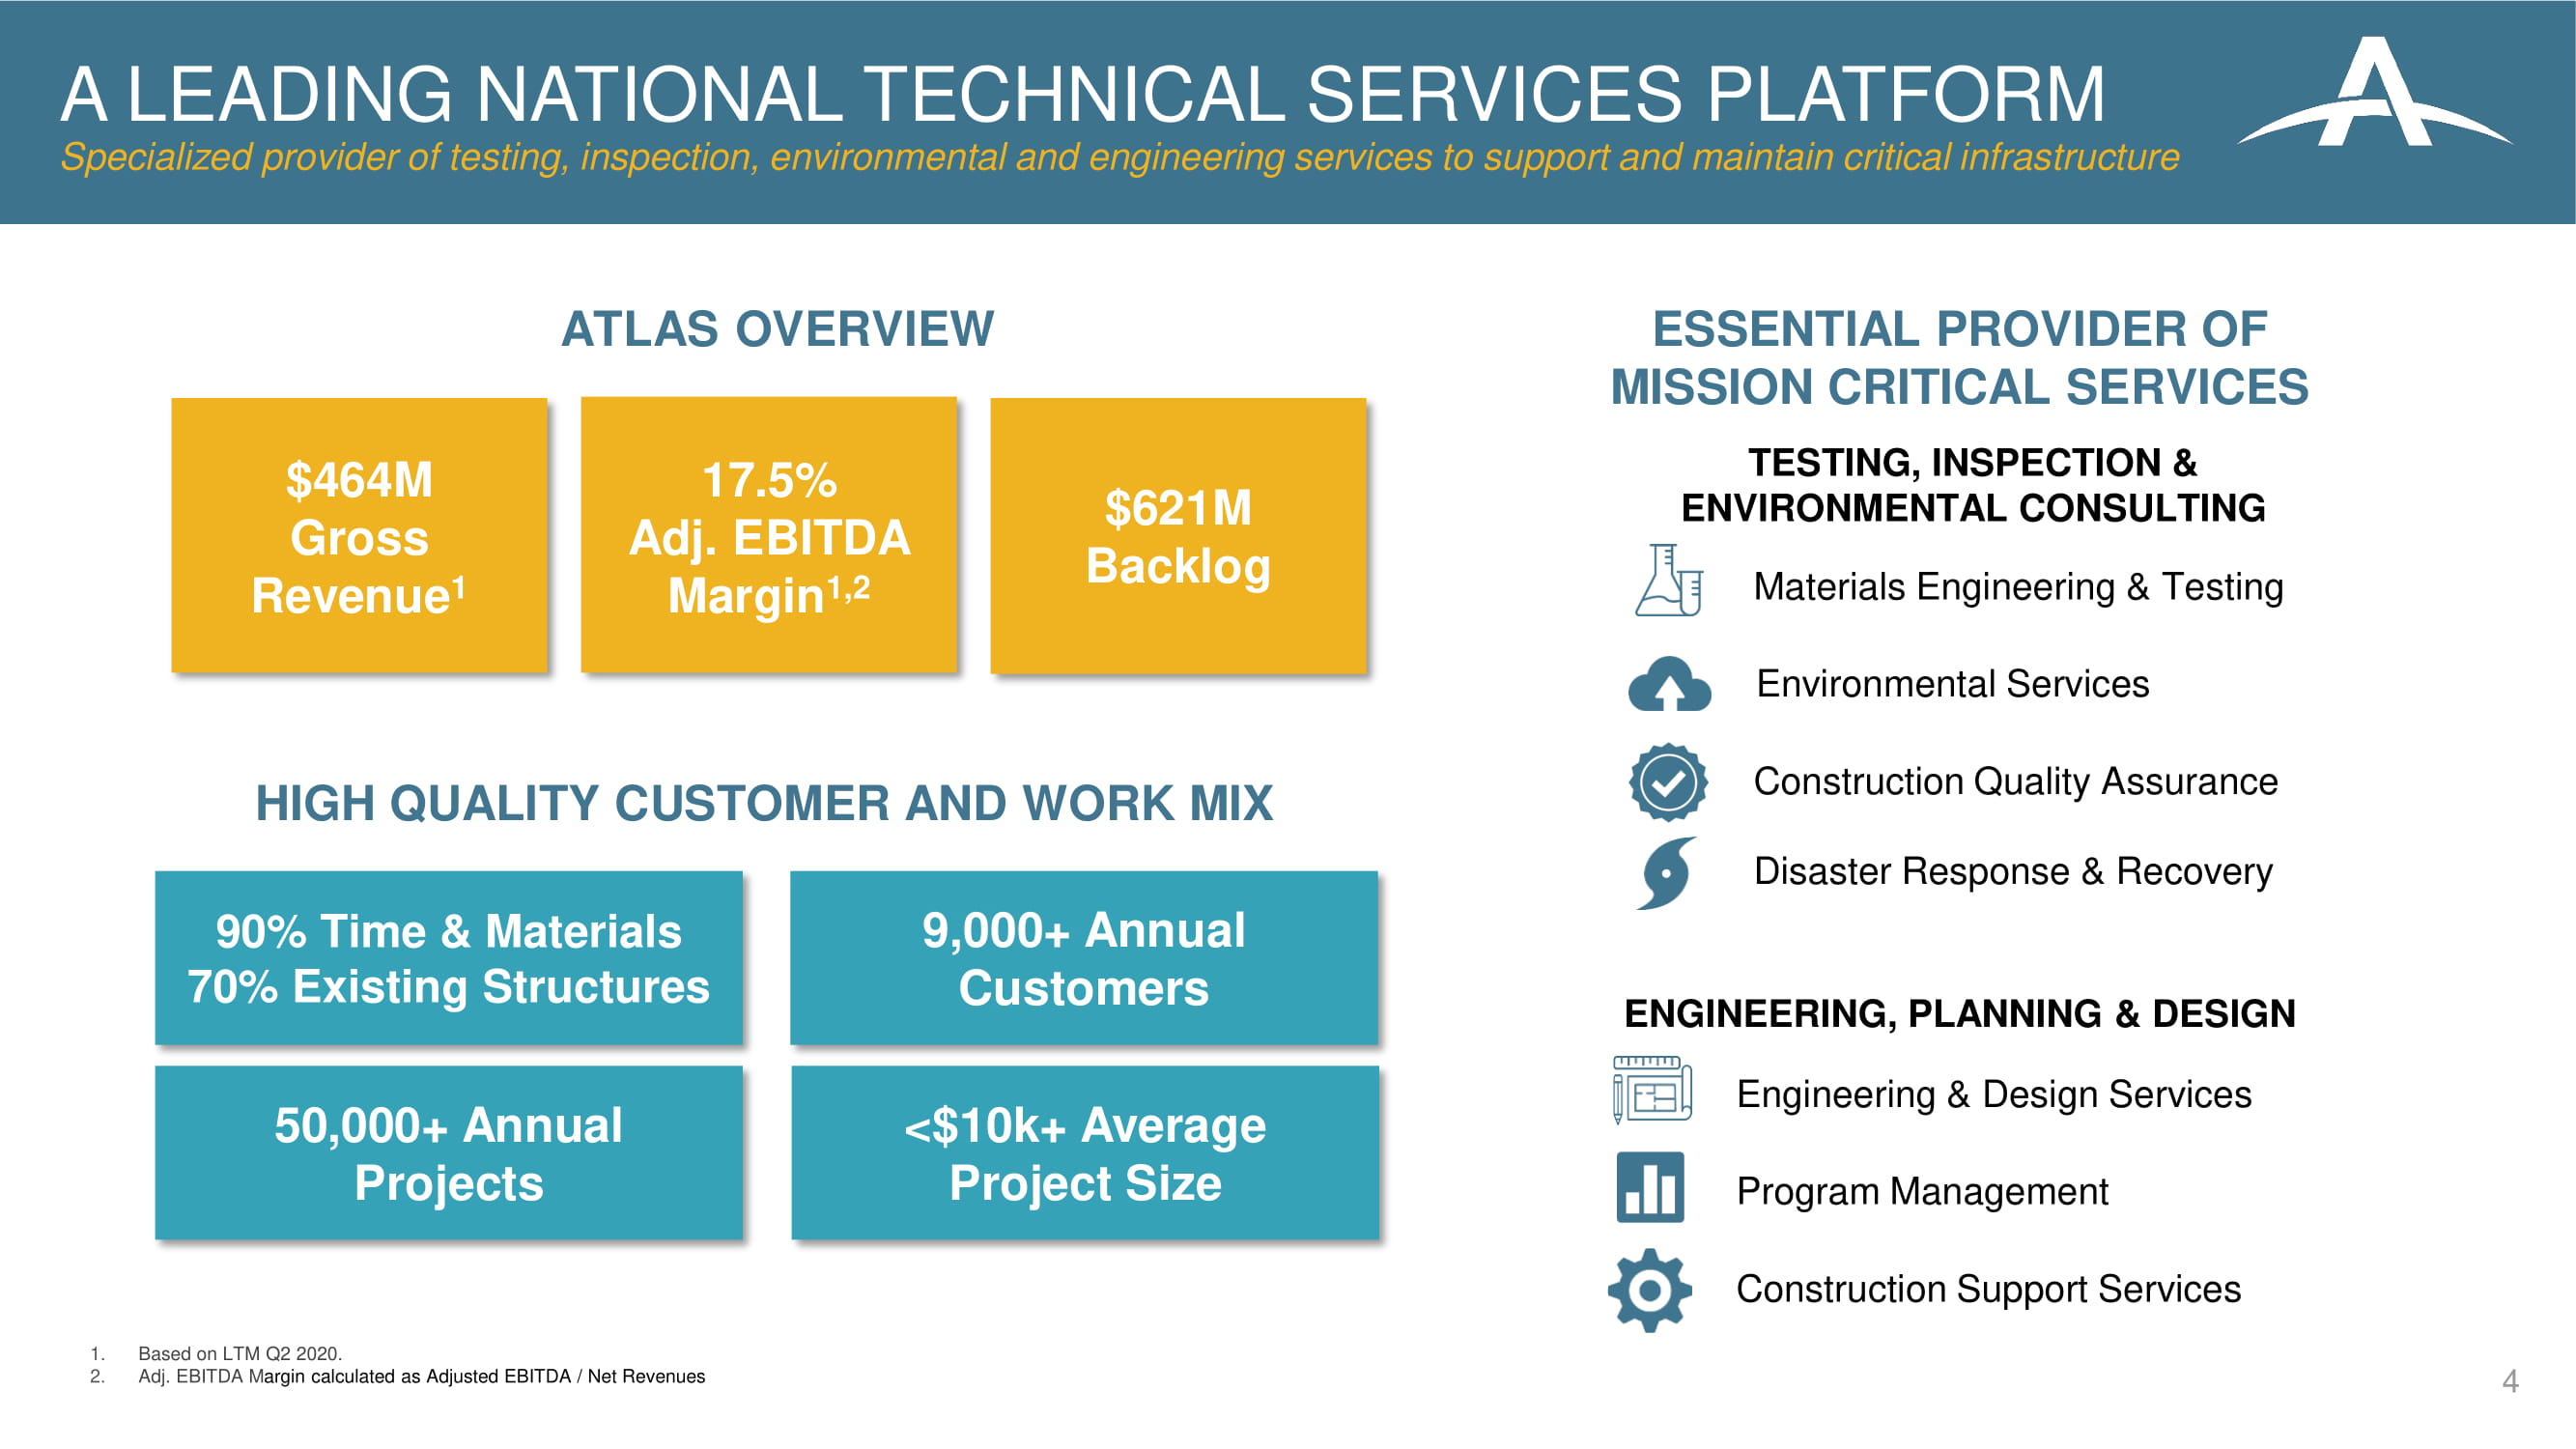The height and width of the screenshot is (1449, 2576).
Task: Click 'ENGINEERING, PLANNING & DESIGN' subheading
Action: (1960, 1014)
